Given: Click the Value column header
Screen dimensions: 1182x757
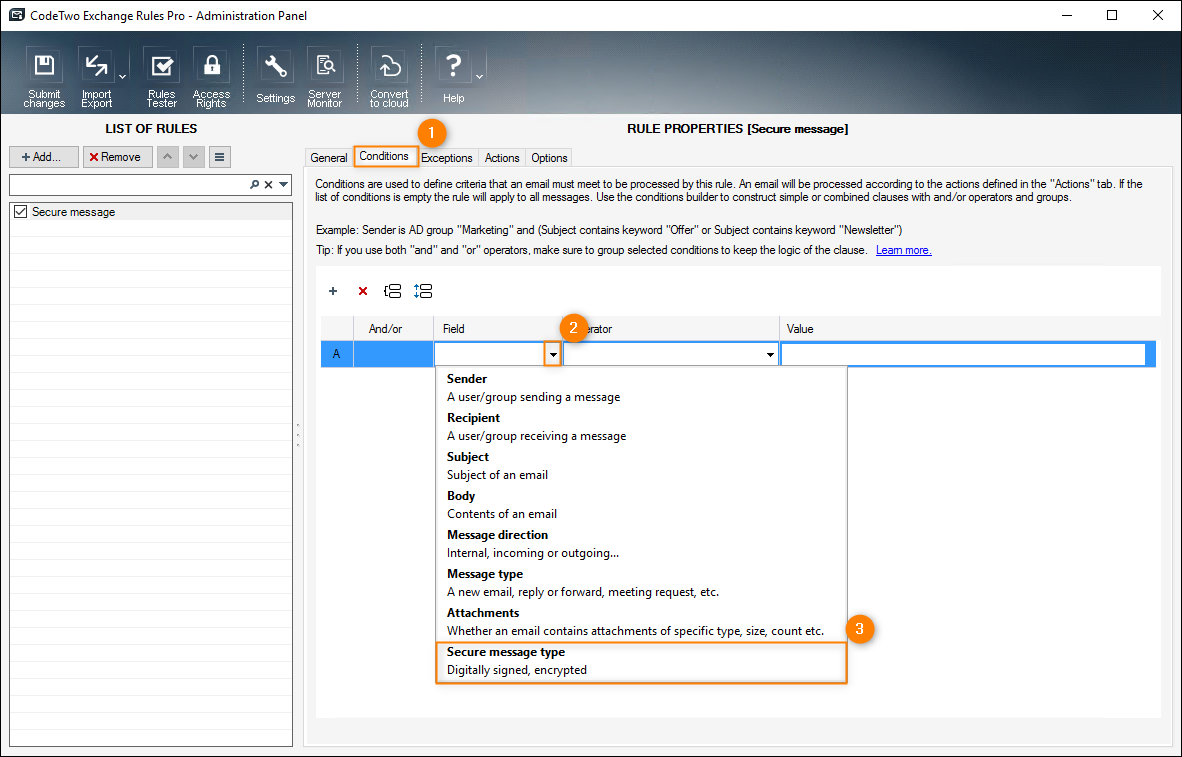Looking at the screenshot, I should pyautogui.click(x=969, y=329).
